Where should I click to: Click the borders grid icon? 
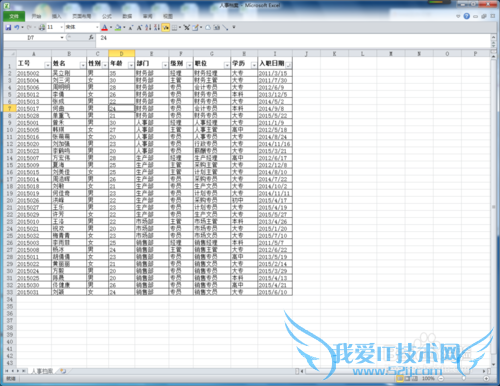(174, 28)
